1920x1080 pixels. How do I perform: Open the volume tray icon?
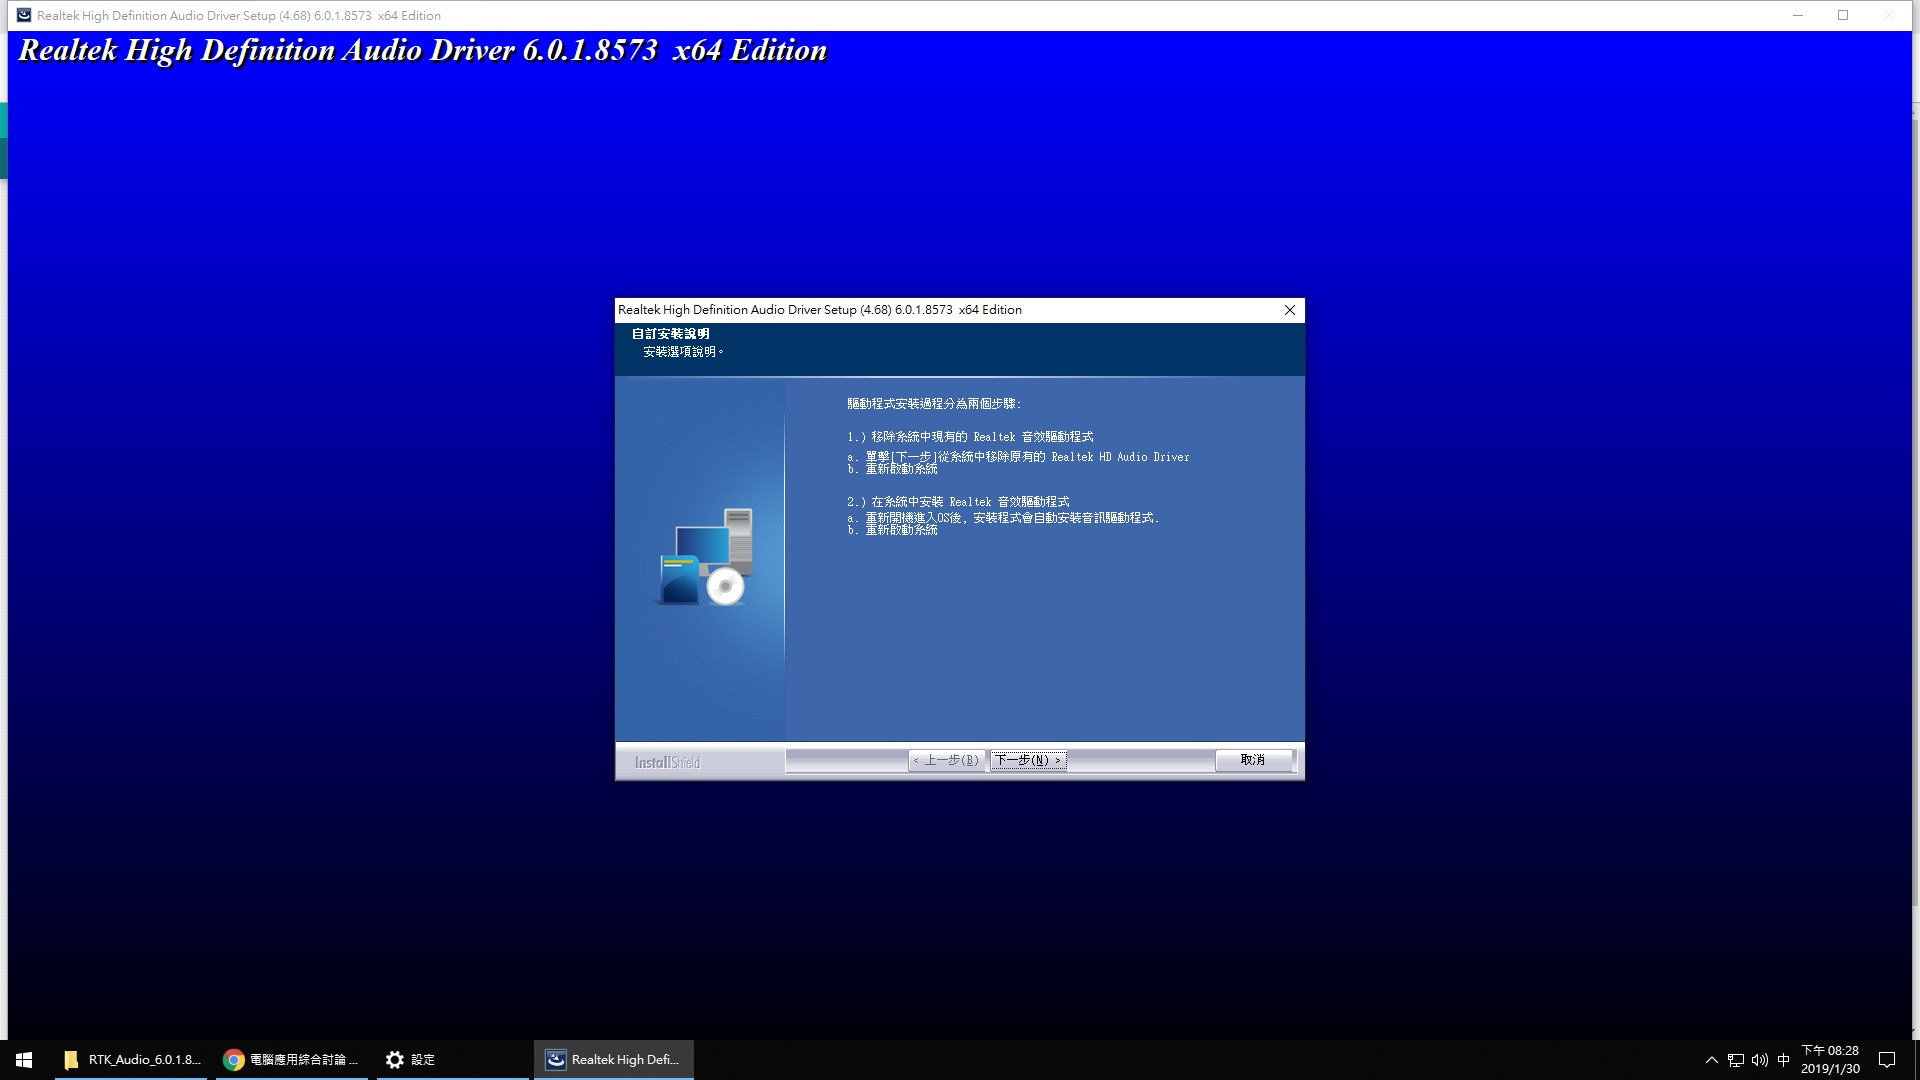pos(1759,1060)
